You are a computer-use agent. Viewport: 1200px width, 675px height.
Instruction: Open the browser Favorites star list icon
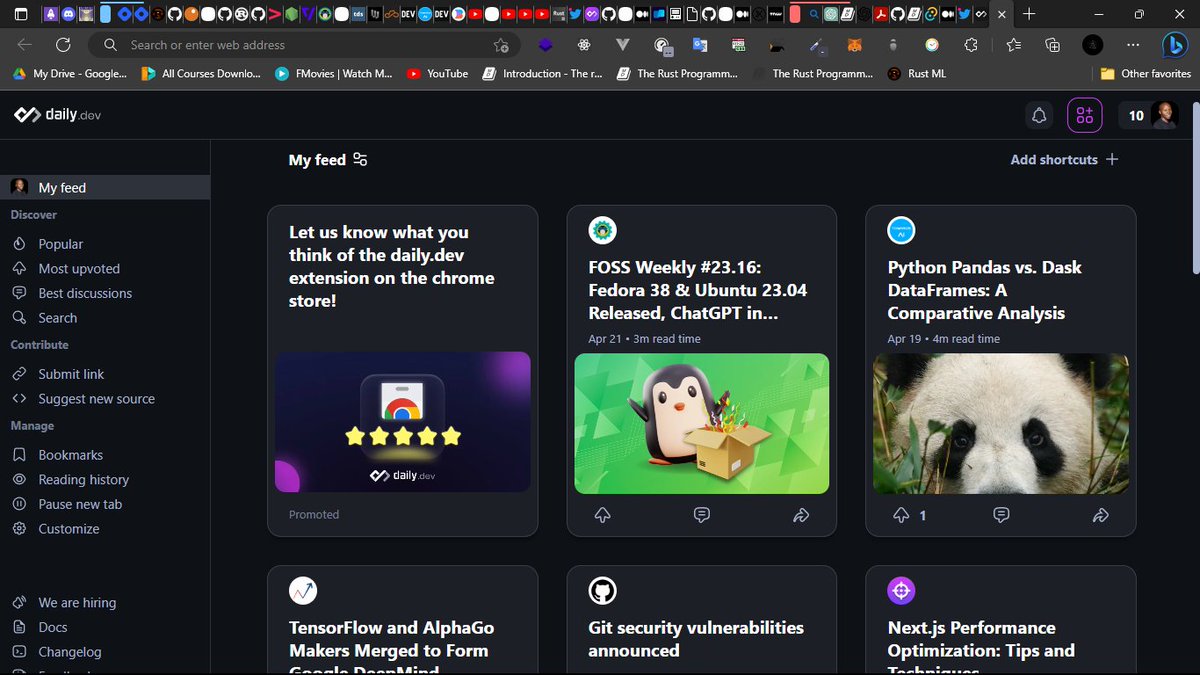[1013, 45]
